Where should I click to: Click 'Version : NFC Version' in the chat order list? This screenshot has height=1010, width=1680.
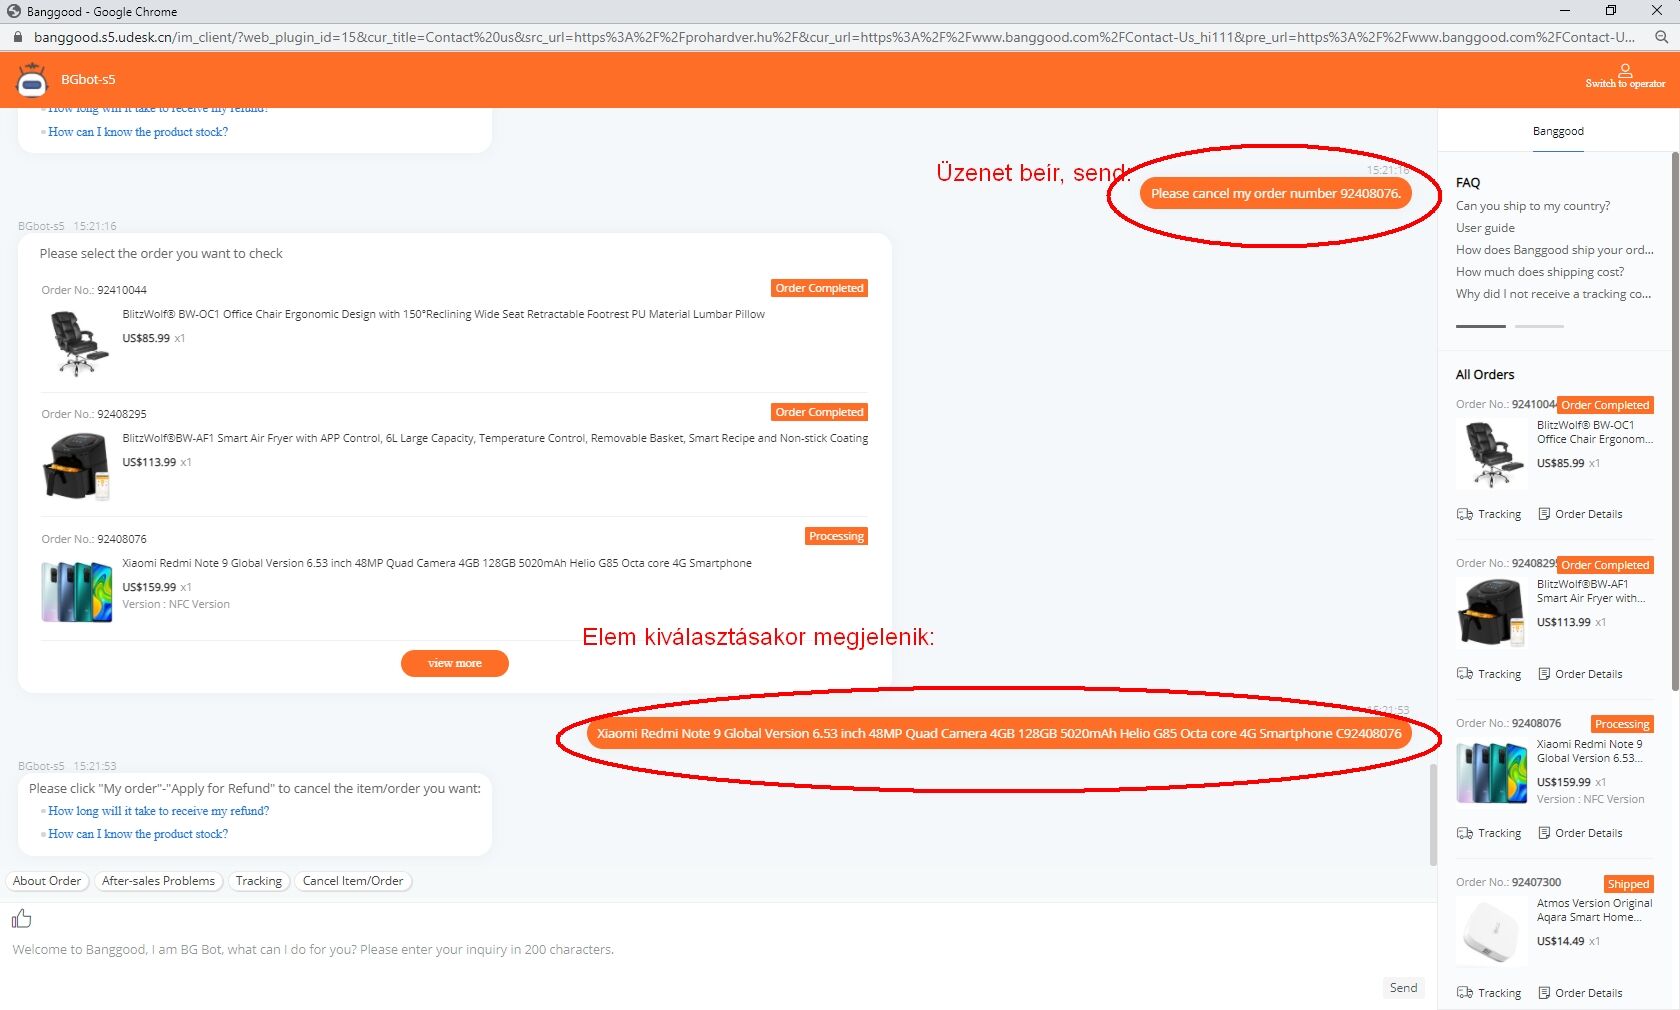pyautogui.click(x=176, y=604)
